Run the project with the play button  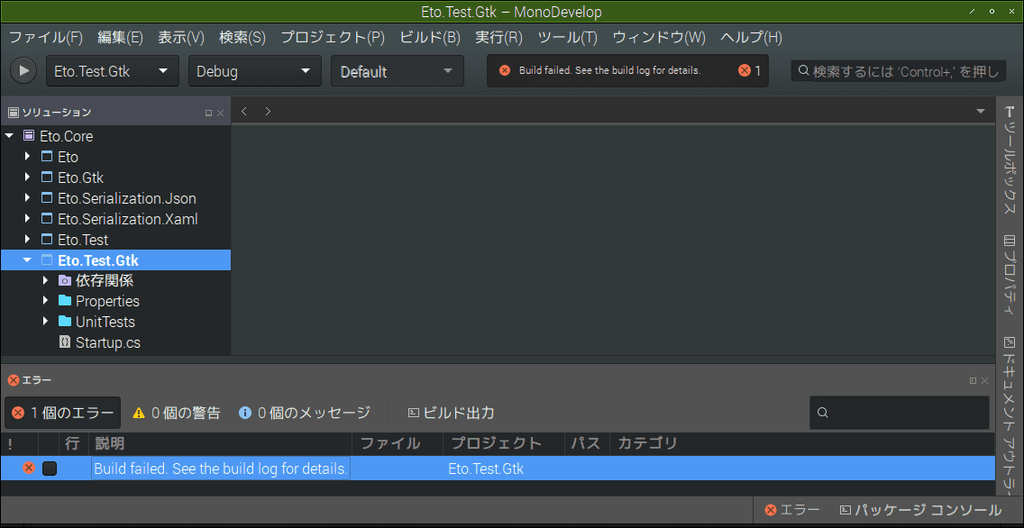(x=24, y=70)
